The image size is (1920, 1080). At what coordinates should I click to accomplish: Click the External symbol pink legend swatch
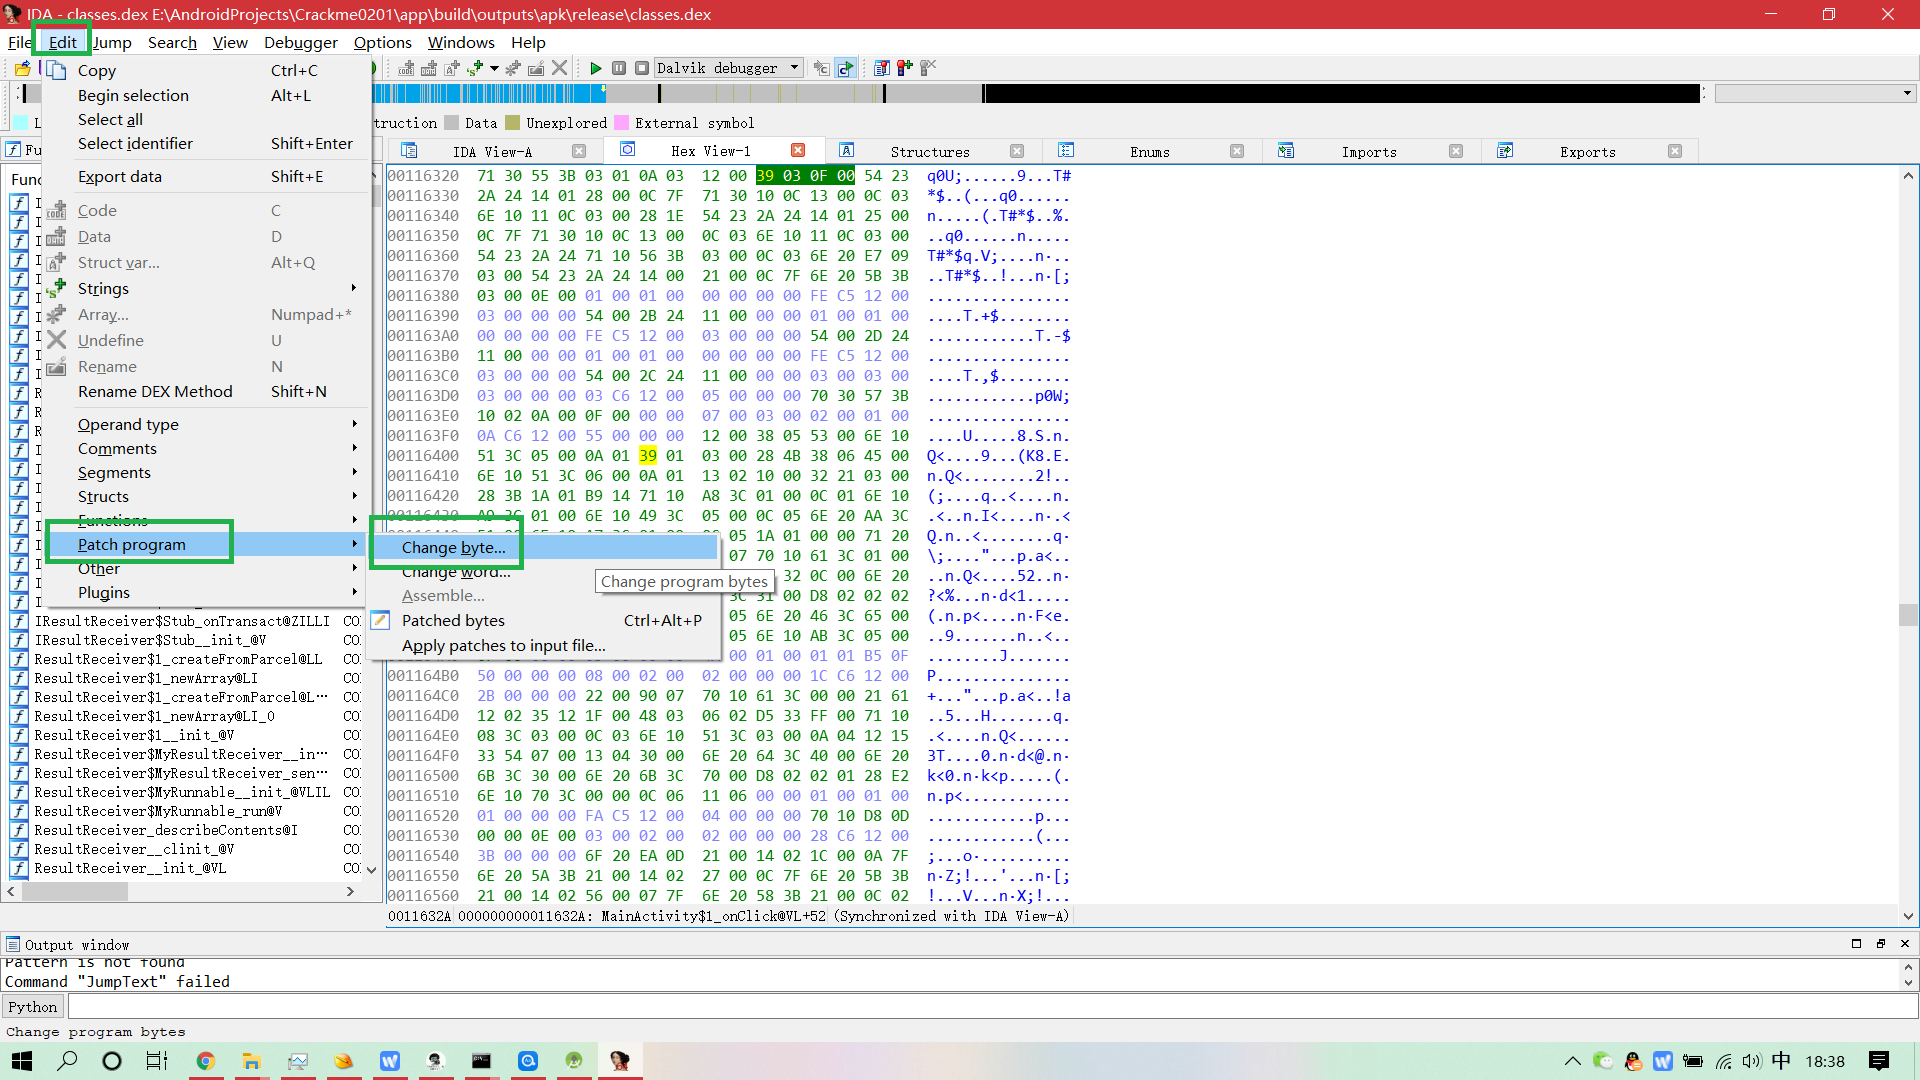point(621,122)
